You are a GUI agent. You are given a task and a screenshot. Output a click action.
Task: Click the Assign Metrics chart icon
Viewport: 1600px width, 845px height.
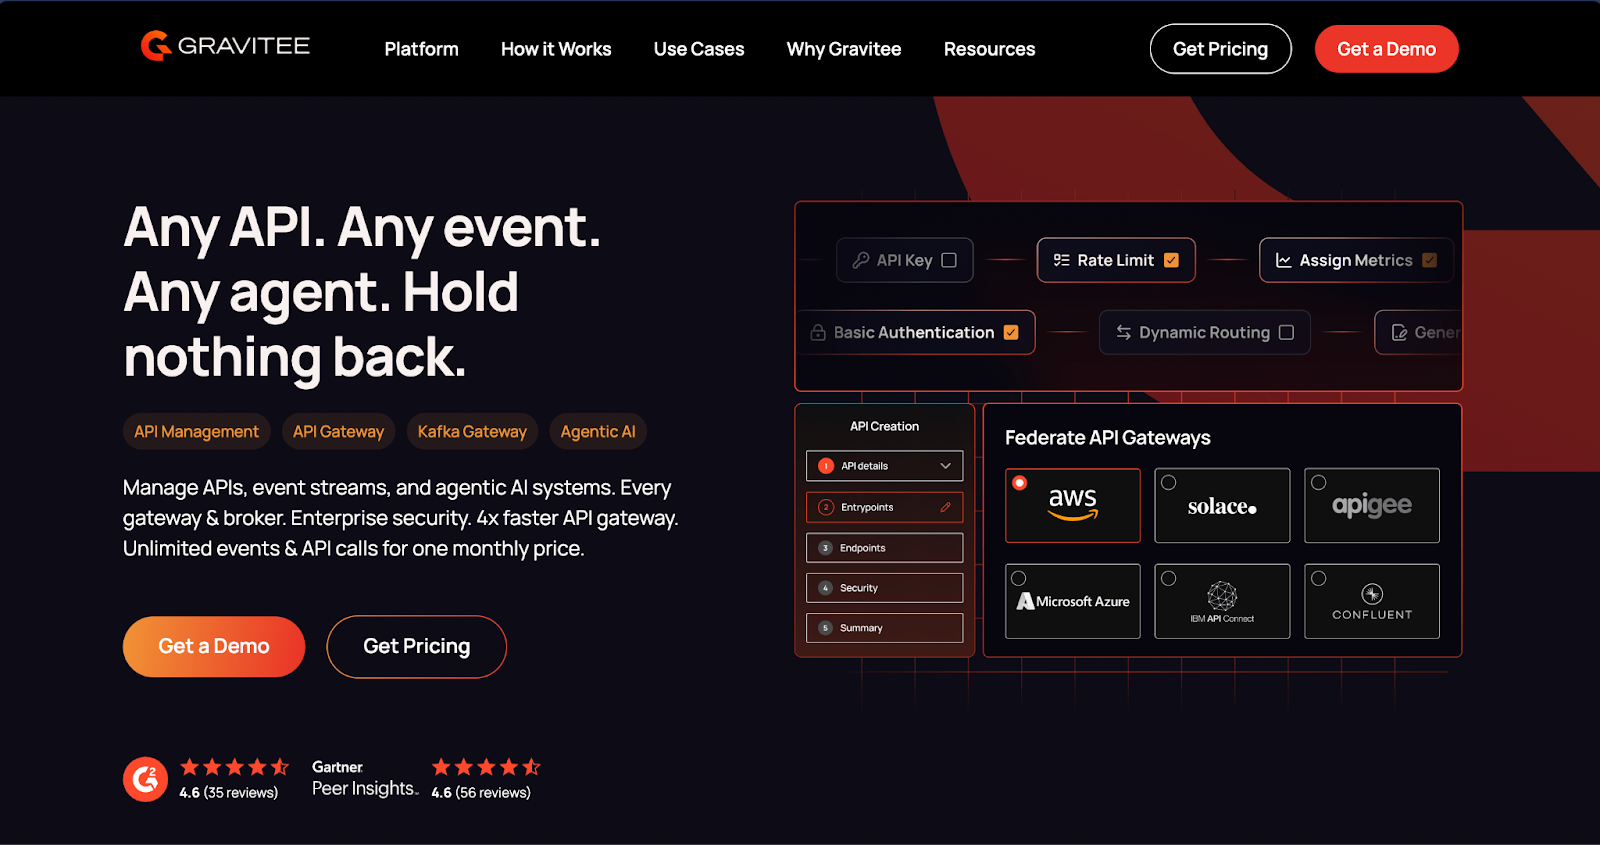[x=1283, y=260]
